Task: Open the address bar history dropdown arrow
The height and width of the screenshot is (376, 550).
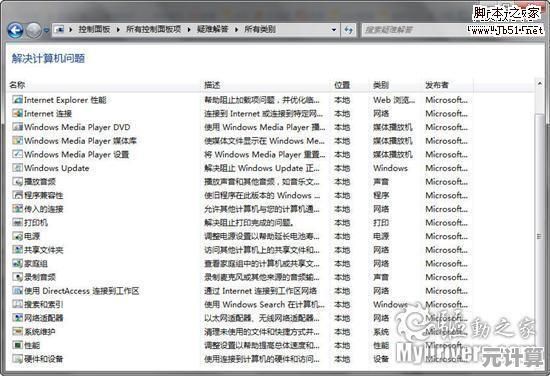Action: tap(334, 30)
